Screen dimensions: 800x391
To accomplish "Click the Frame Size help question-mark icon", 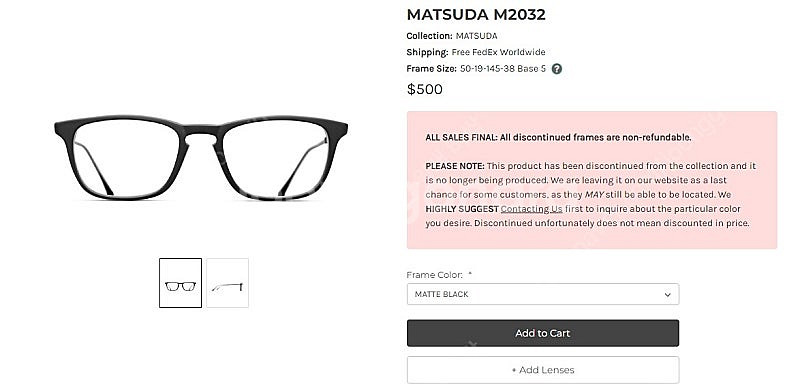I will 557,69.
